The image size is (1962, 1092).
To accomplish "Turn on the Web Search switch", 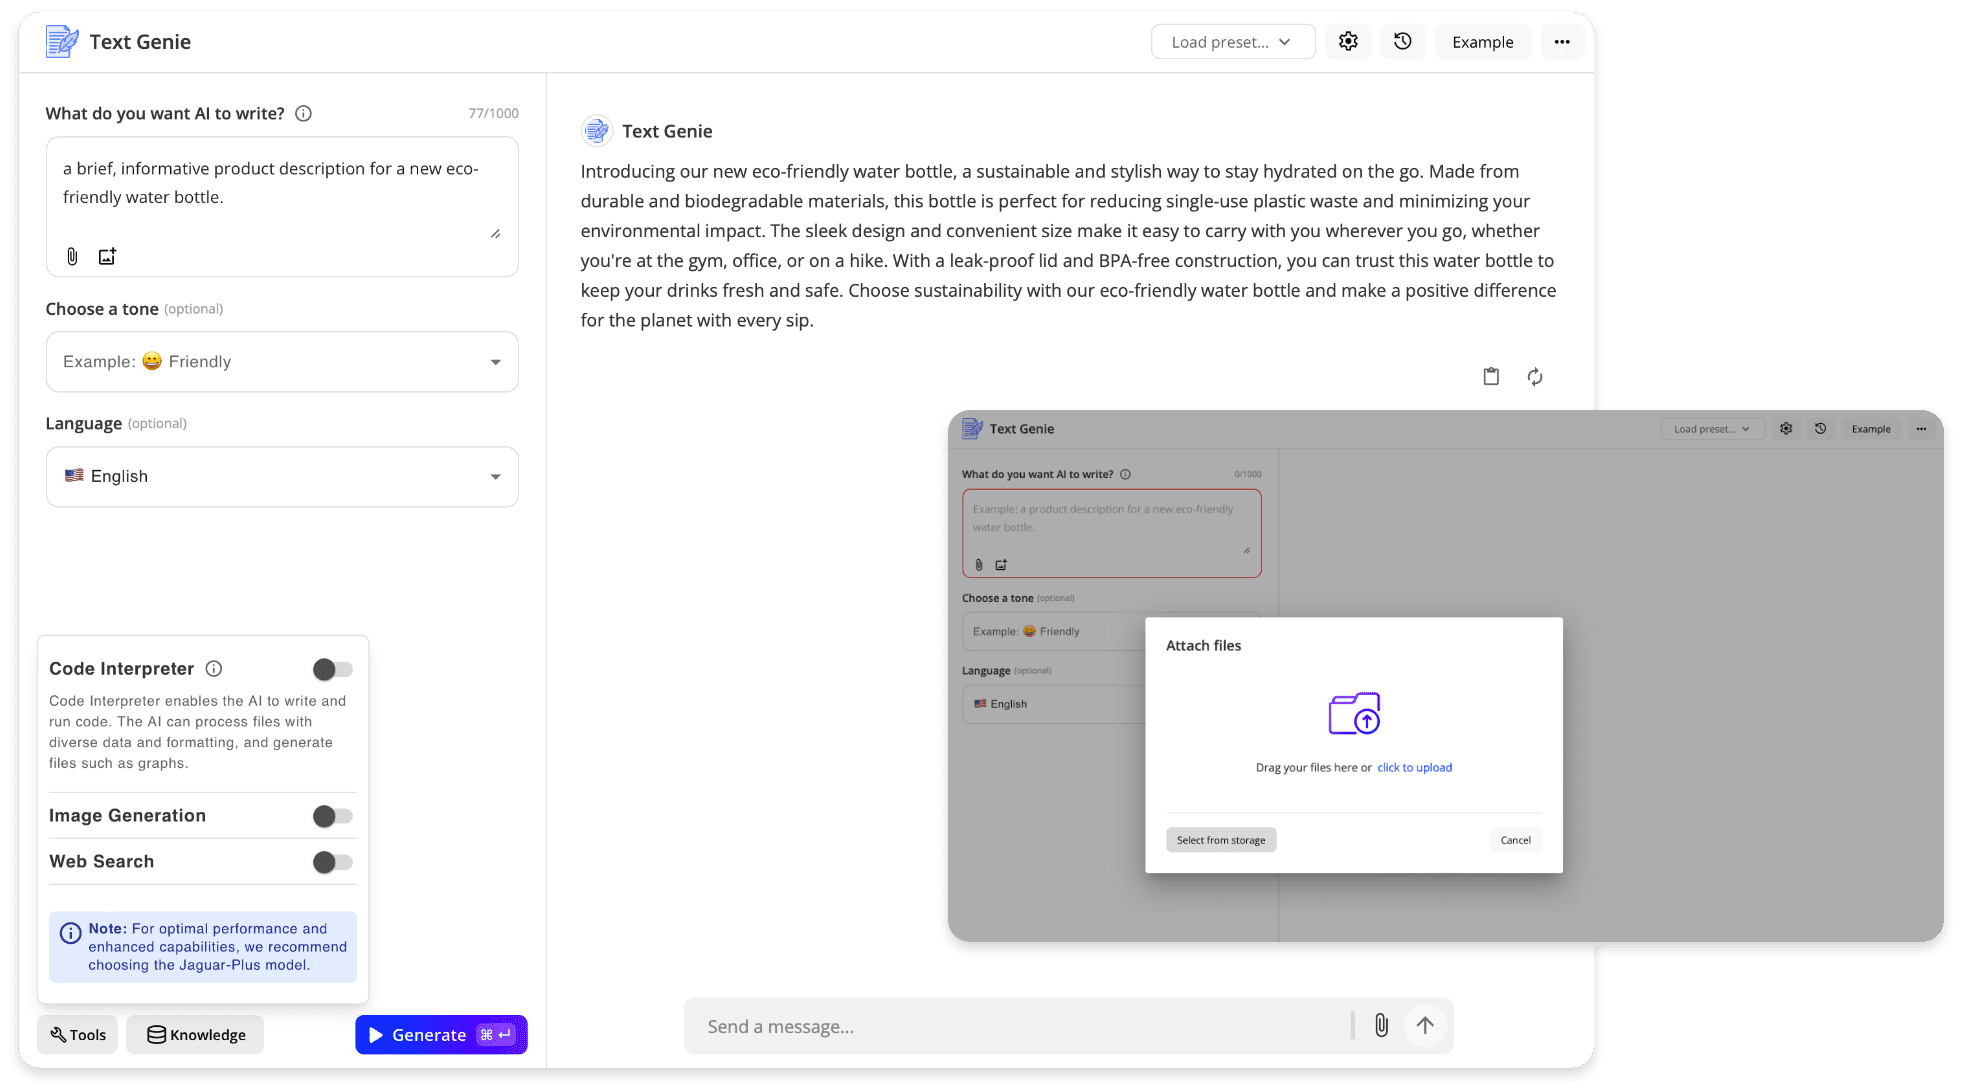I will pyautogui.click(x=333, y=862).
